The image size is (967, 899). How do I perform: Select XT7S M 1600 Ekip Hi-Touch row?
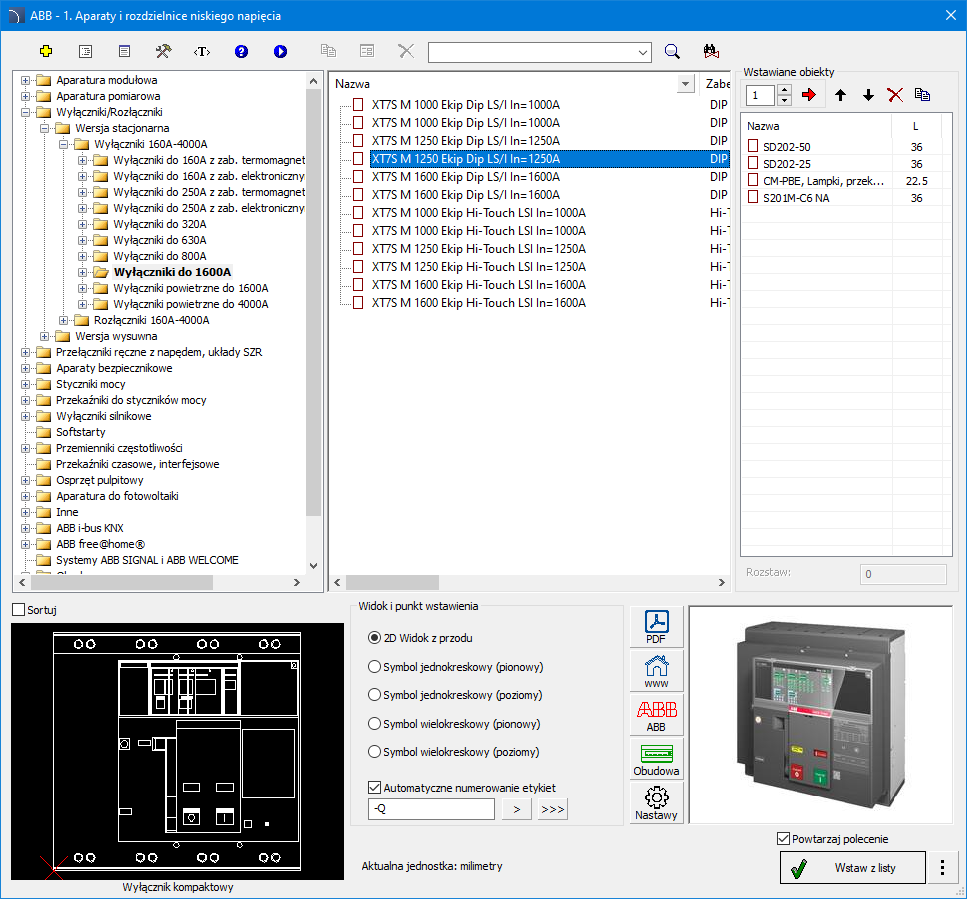pos(478,284)
